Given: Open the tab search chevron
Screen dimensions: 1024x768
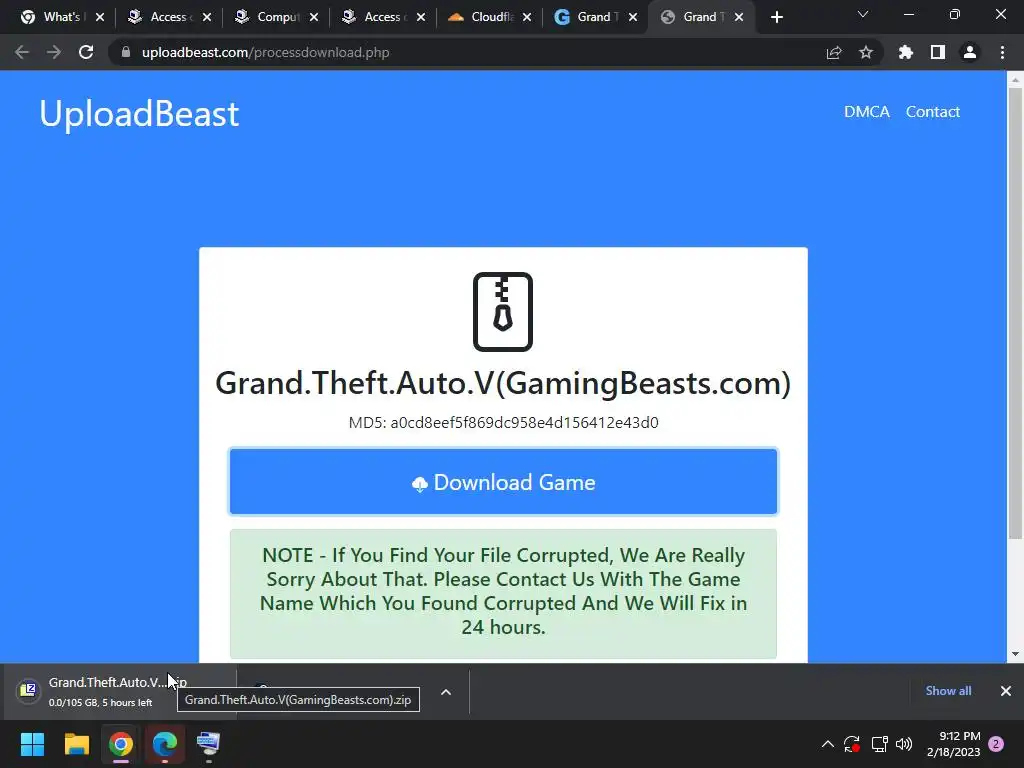Looking at the screenshot, I should 863,14.
